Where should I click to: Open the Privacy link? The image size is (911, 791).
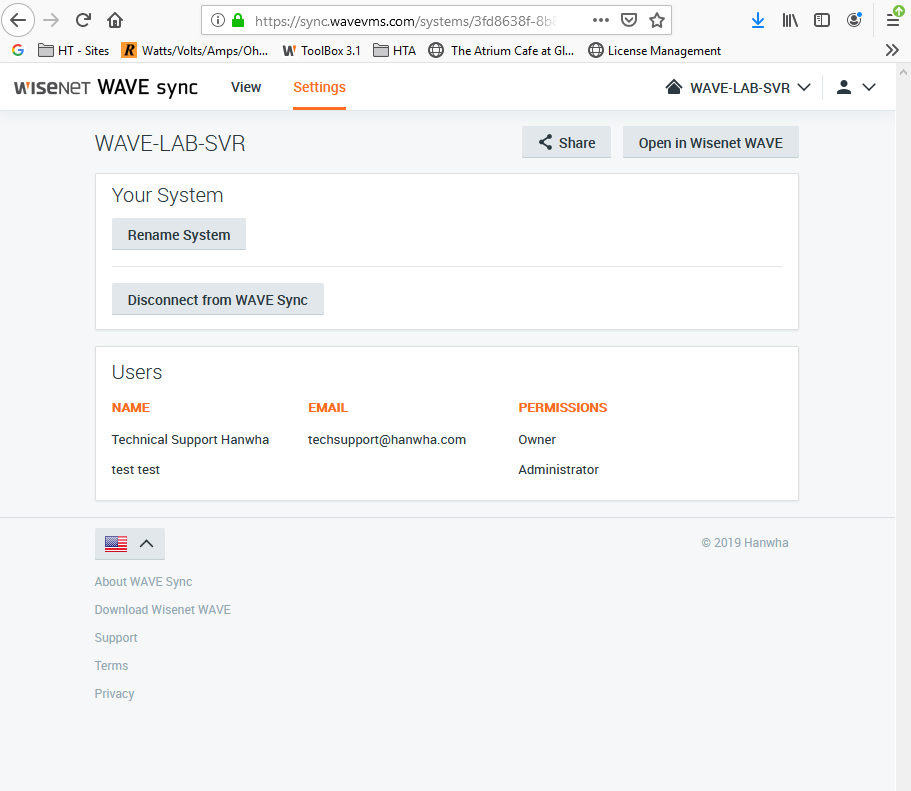coord(114,693)
